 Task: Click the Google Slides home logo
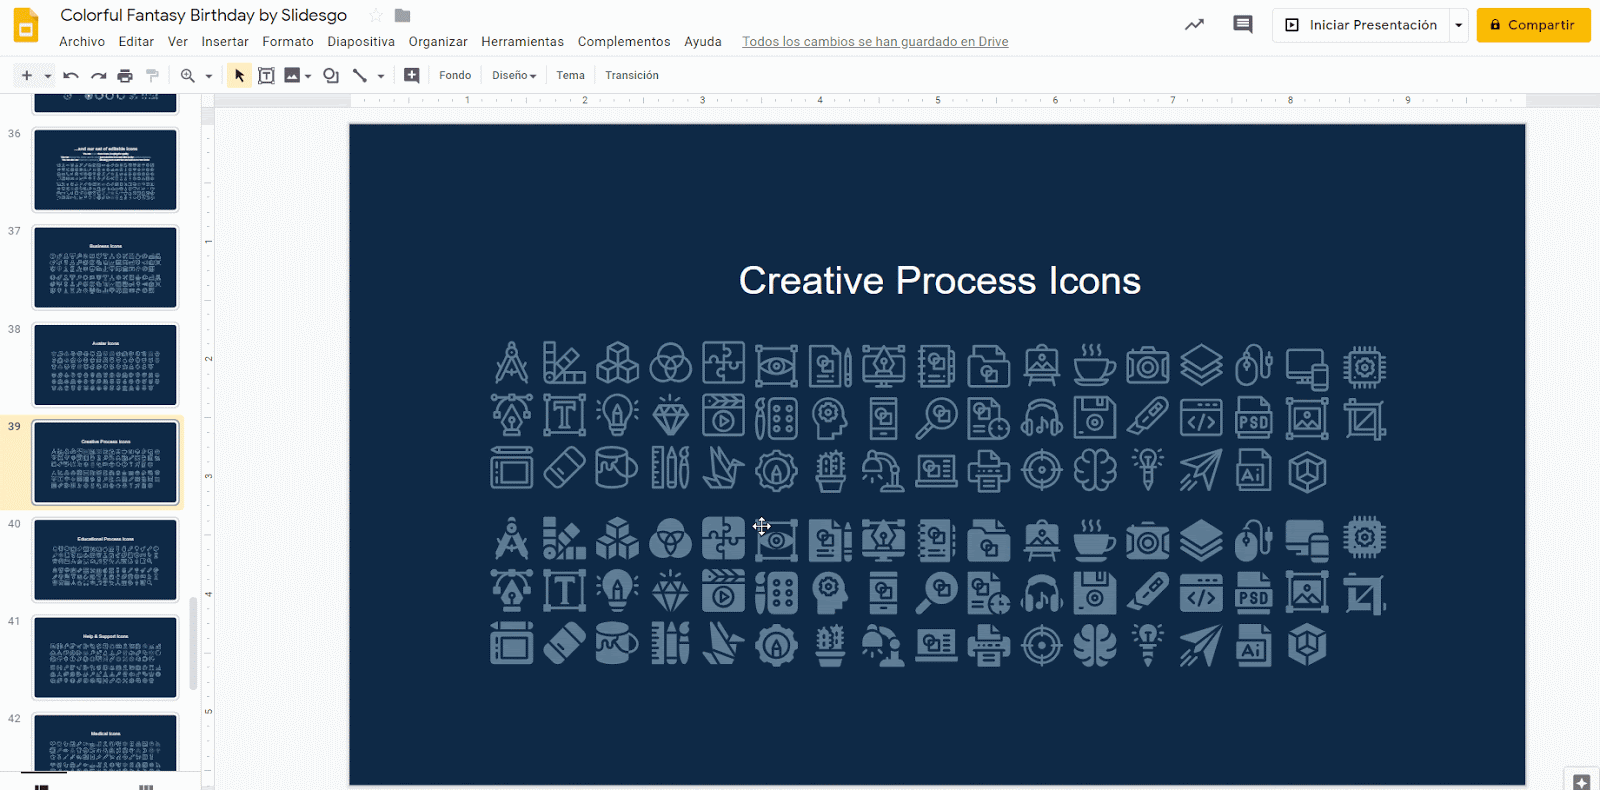tap(26, 26)
